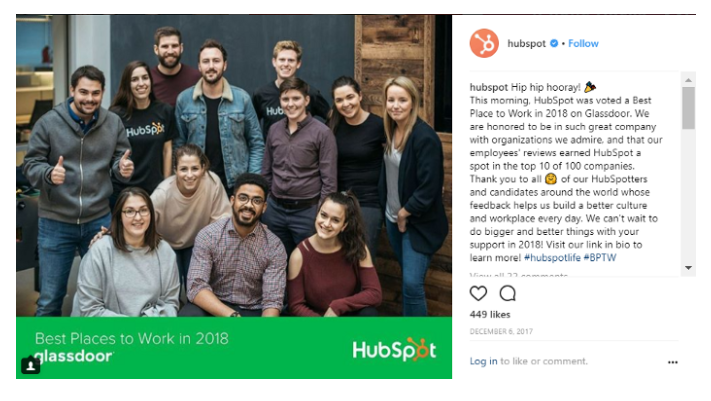711x401 pixels.
Task: Open the HubSpot profile avatar
Action: 484,44
